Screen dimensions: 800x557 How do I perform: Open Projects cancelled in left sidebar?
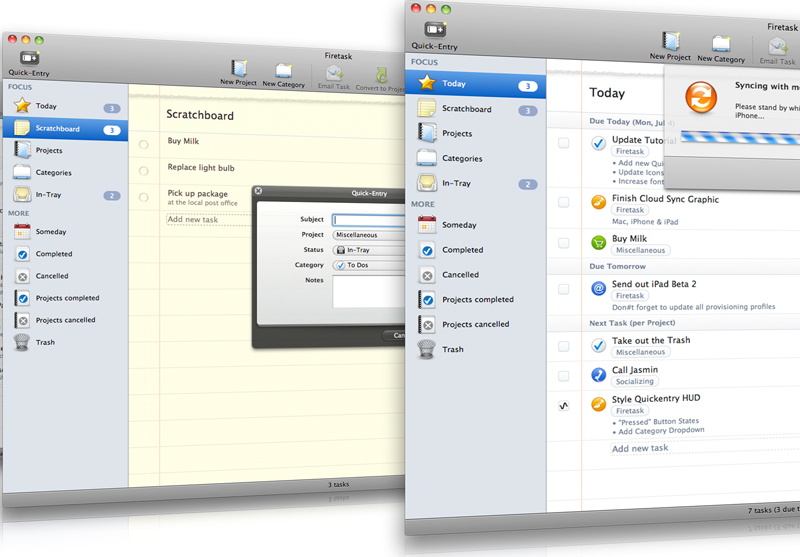pyautogui.click(x=65, y=320)
